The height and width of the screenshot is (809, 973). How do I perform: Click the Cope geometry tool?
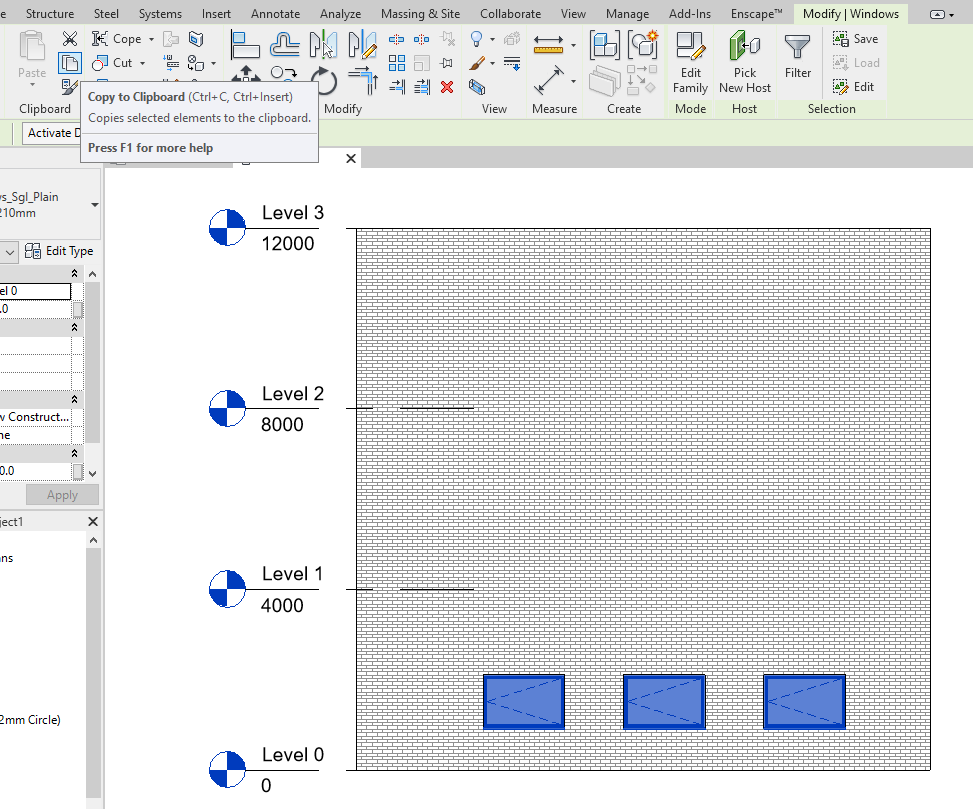[x=117, y=39]
